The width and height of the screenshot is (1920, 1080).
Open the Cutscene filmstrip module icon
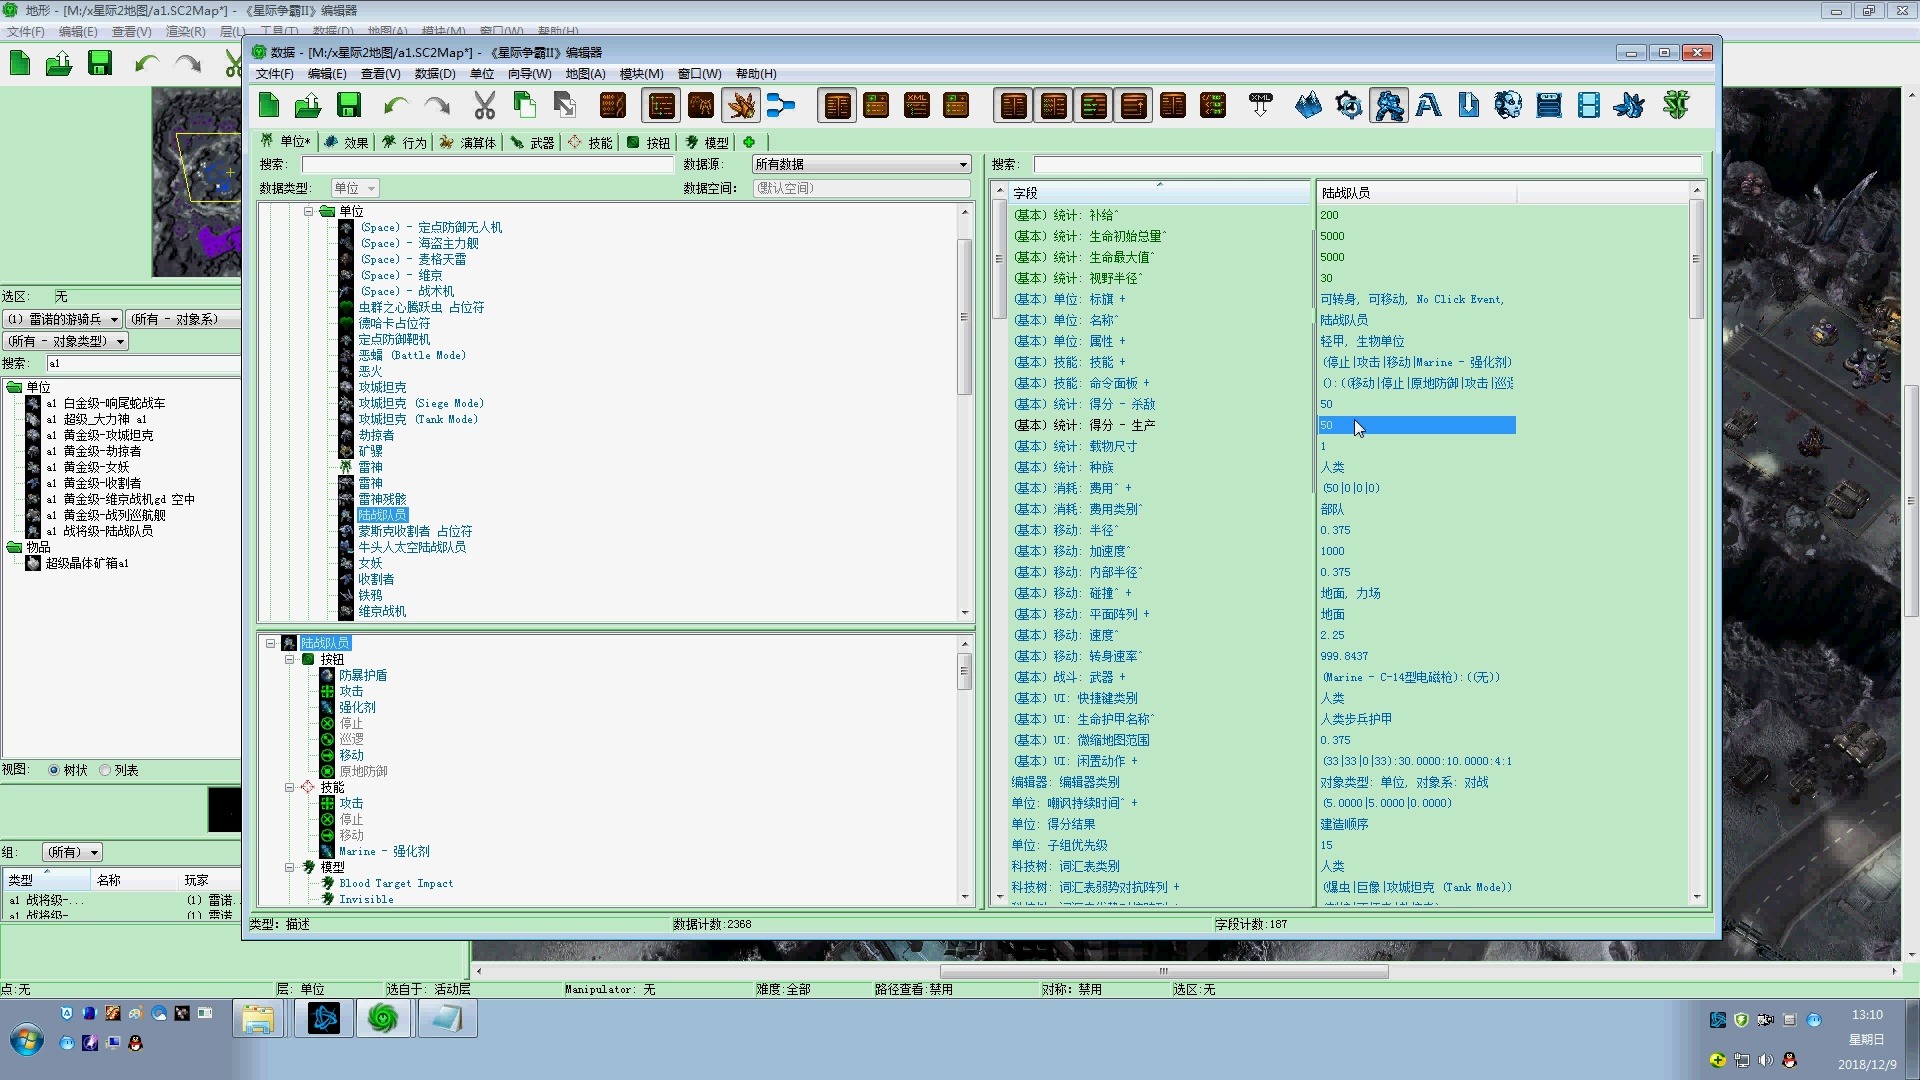(1588, 105)
